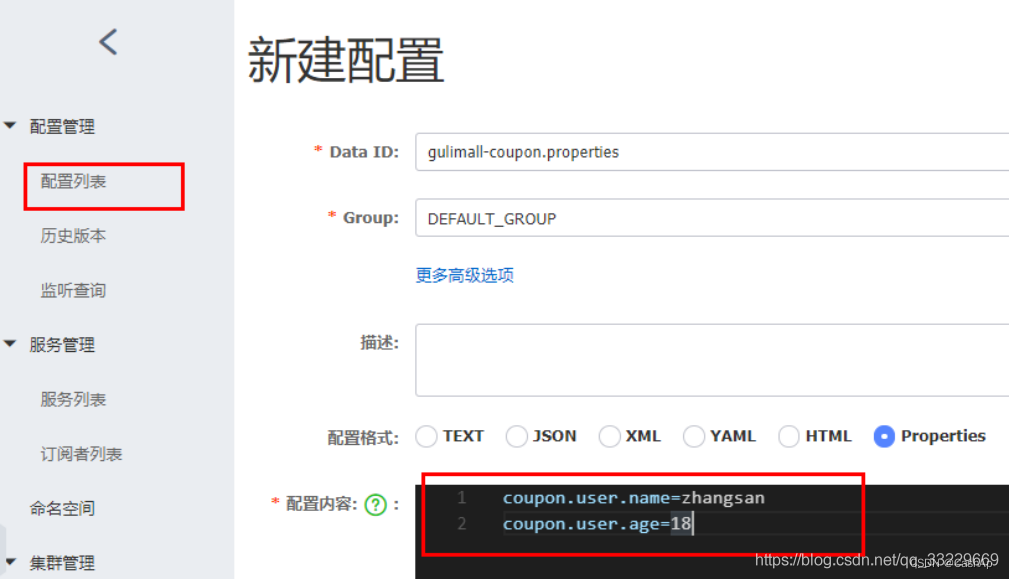
Task: Select the JSON format radio button
Action: coord(516,436)
